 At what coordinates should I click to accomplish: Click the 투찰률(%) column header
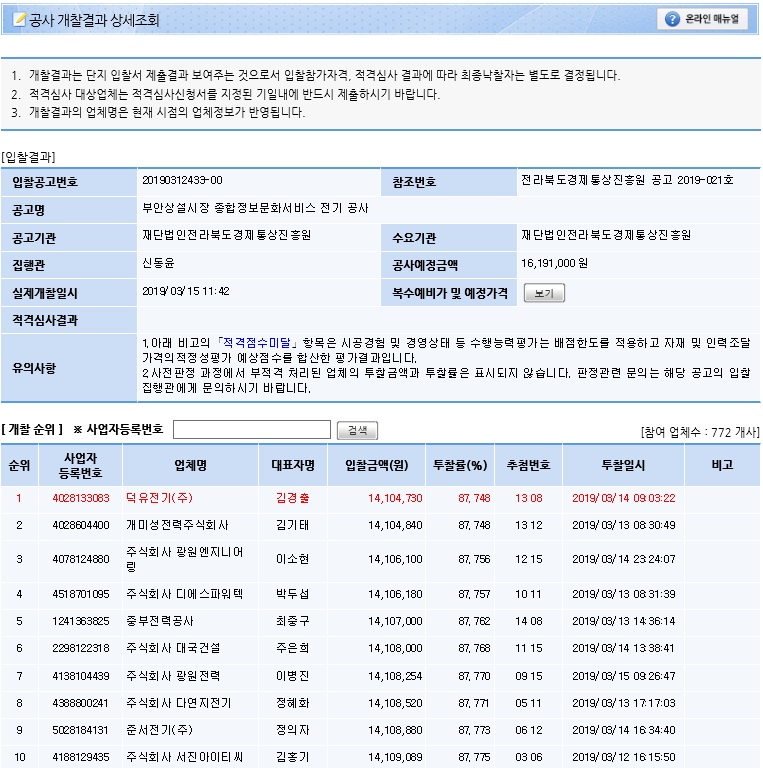460,465
